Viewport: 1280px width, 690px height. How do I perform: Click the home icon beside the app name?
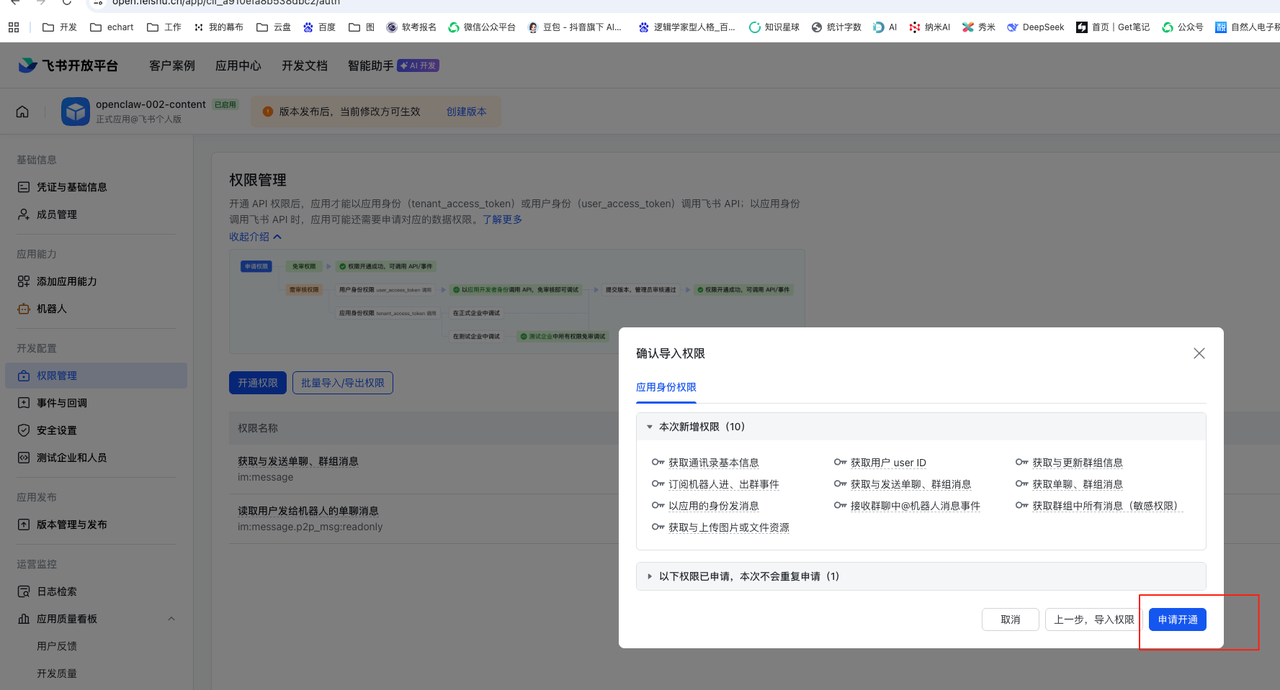(x=22, y=112)
